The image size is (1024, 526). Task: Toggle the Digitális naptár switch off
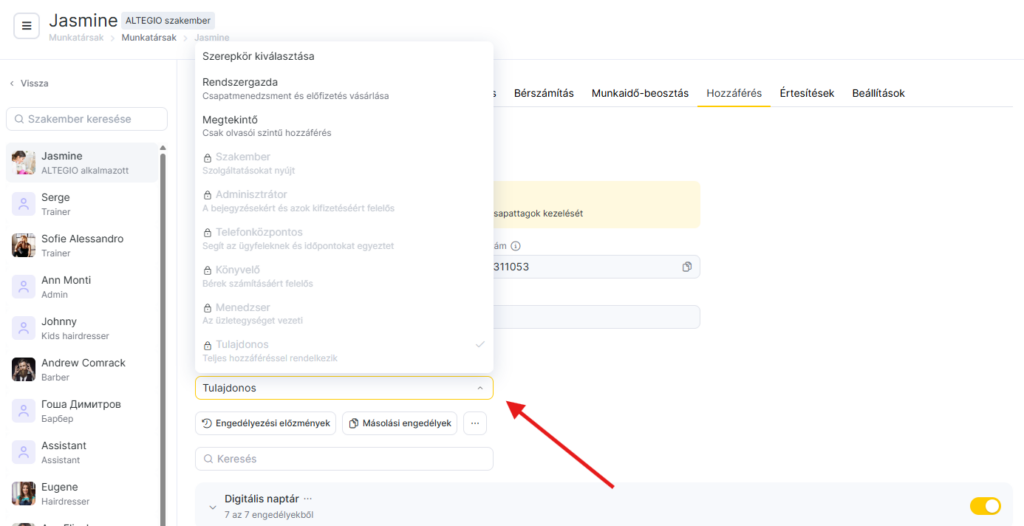pyautogui.click(x=984, y=506)
